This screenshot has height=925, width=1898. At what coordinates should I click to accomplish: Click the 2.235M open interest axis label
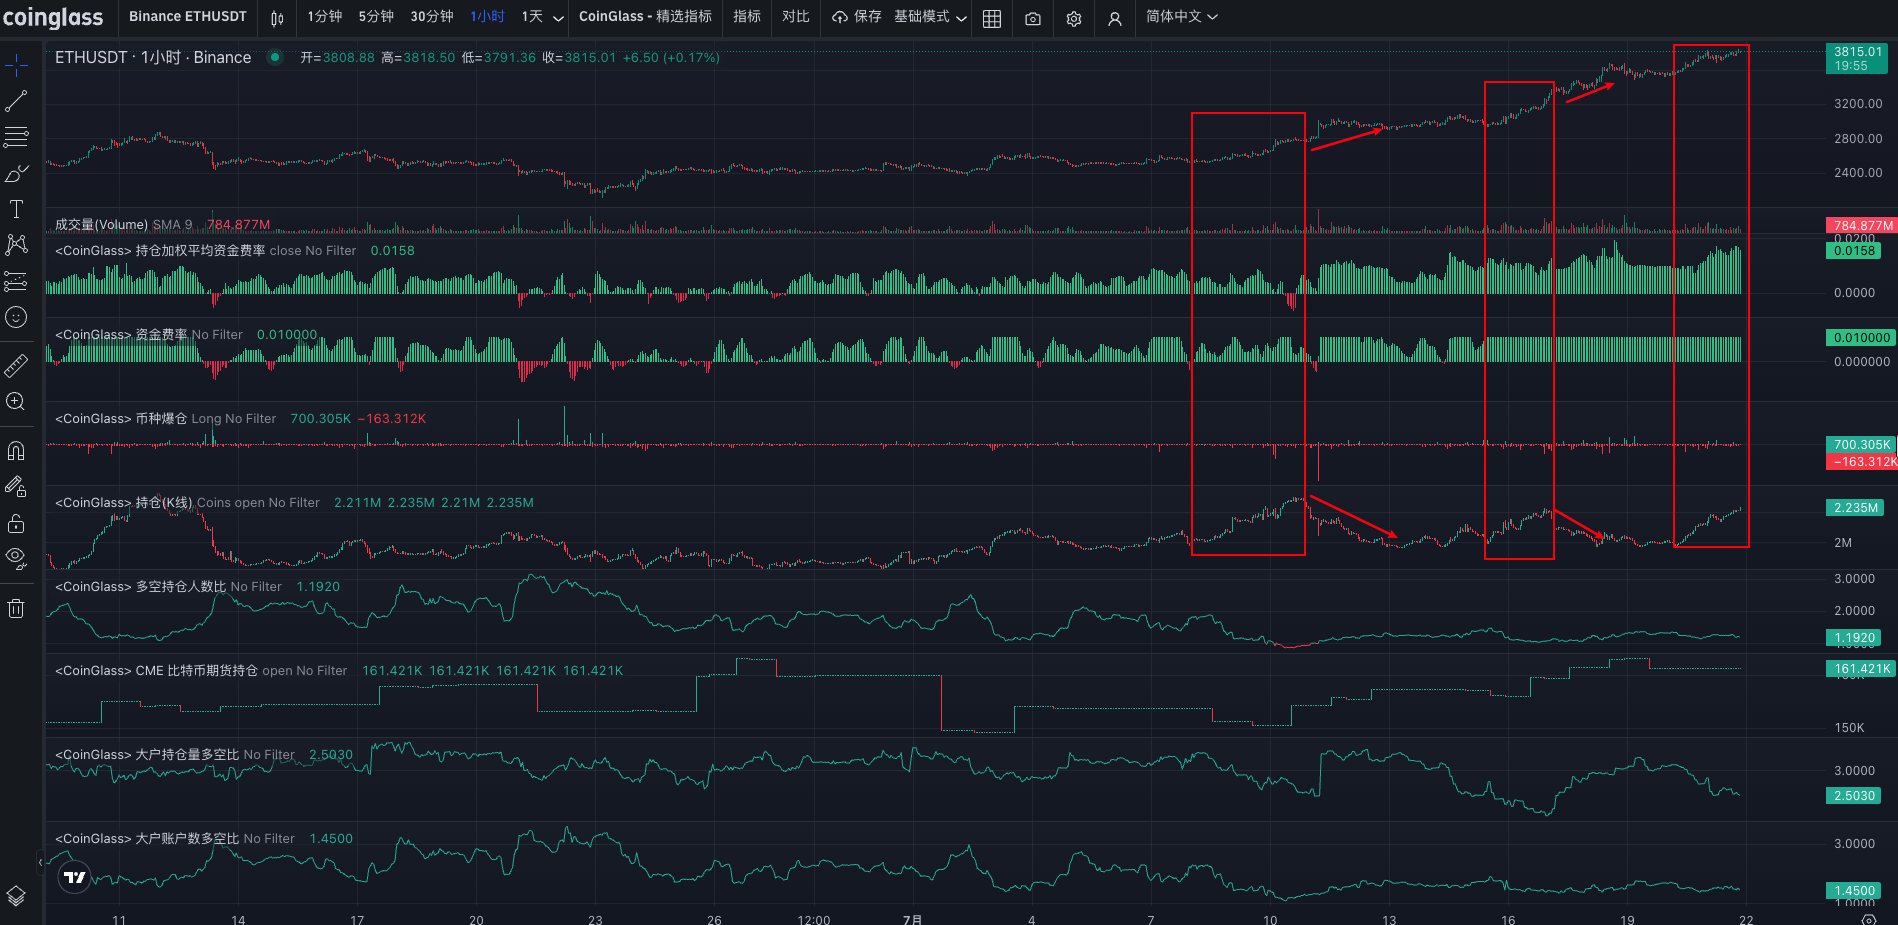pos(1856,507)
